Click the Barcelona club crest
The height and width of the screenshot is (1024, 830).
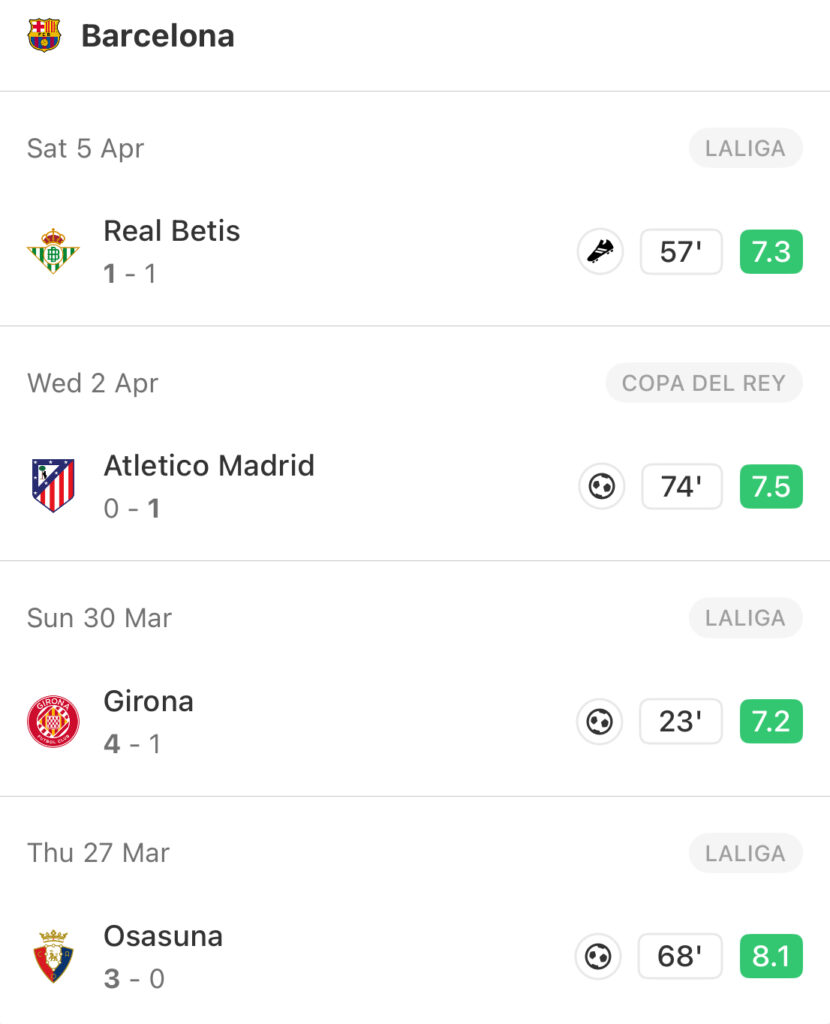[44, 35]
